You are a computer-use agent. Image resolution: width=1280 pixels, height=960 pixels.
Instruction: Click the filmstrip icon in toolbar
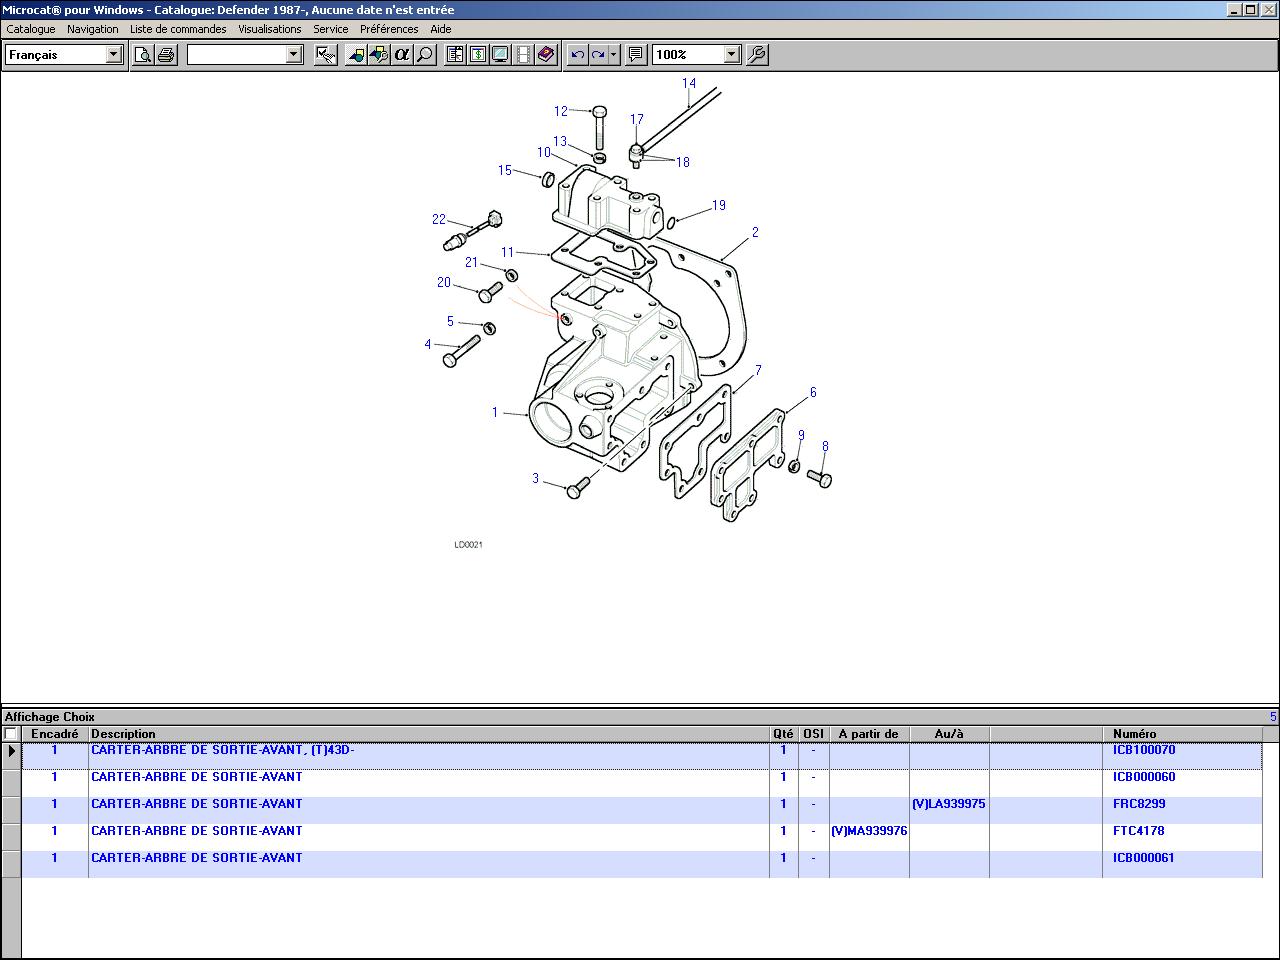coord(523,55)
